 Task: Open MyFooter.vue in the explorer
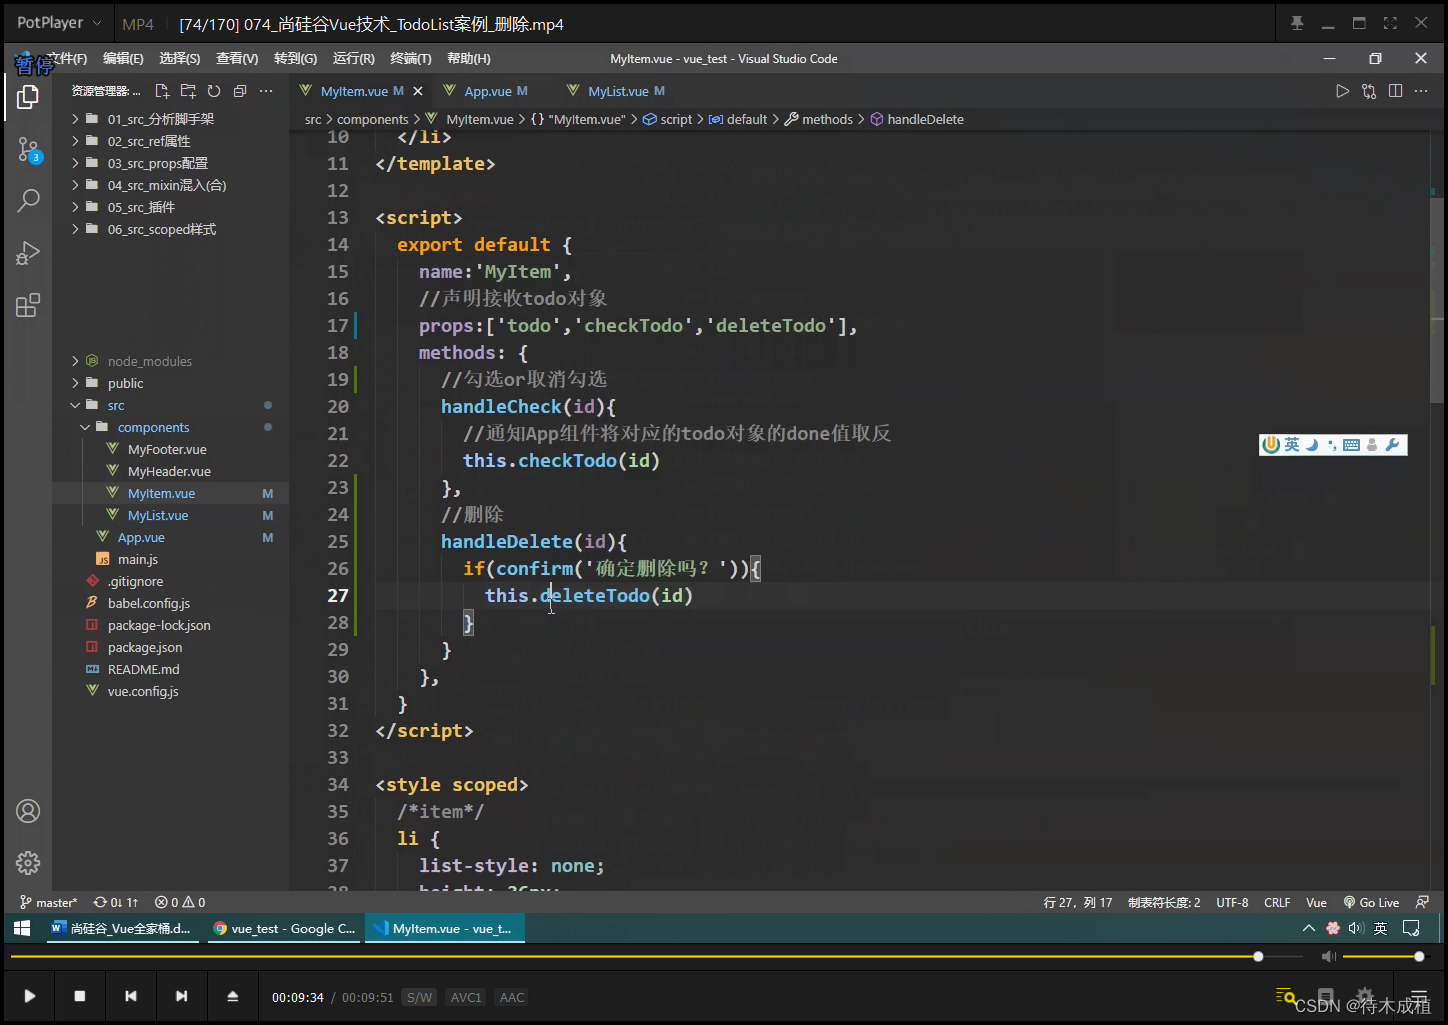pos(167,449)
